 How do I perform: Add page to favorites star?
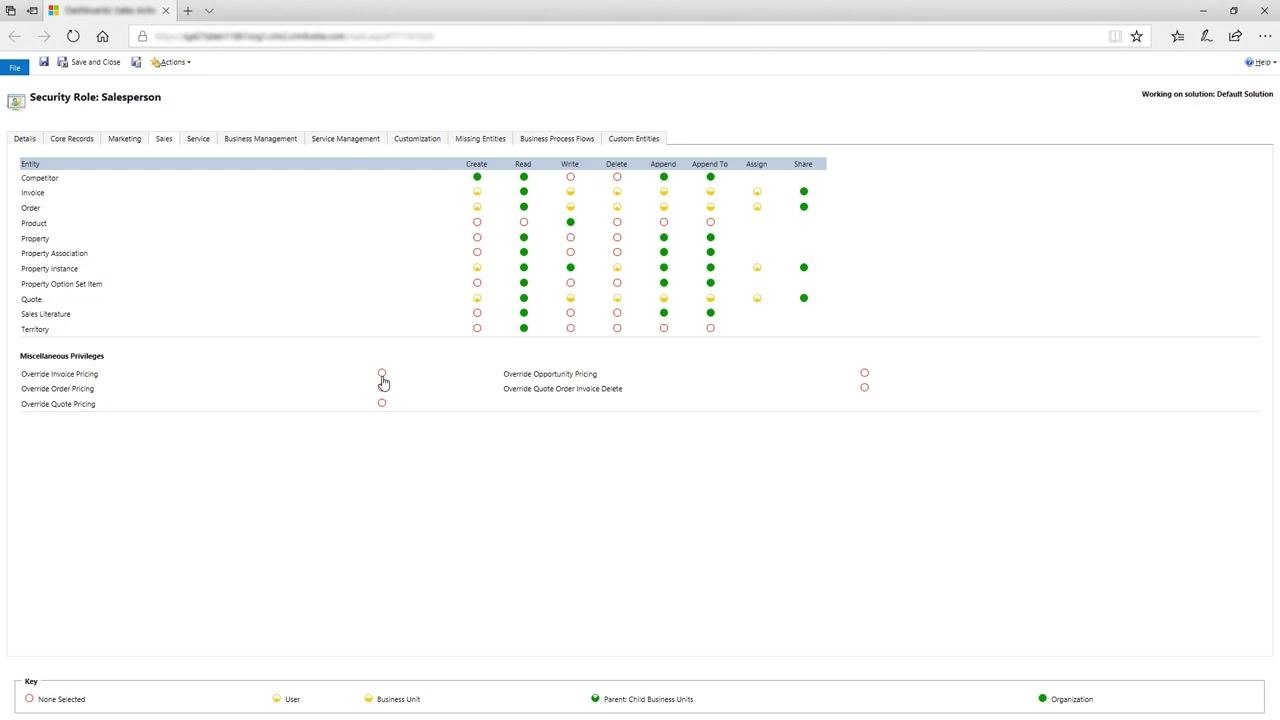pos(1136,36)
